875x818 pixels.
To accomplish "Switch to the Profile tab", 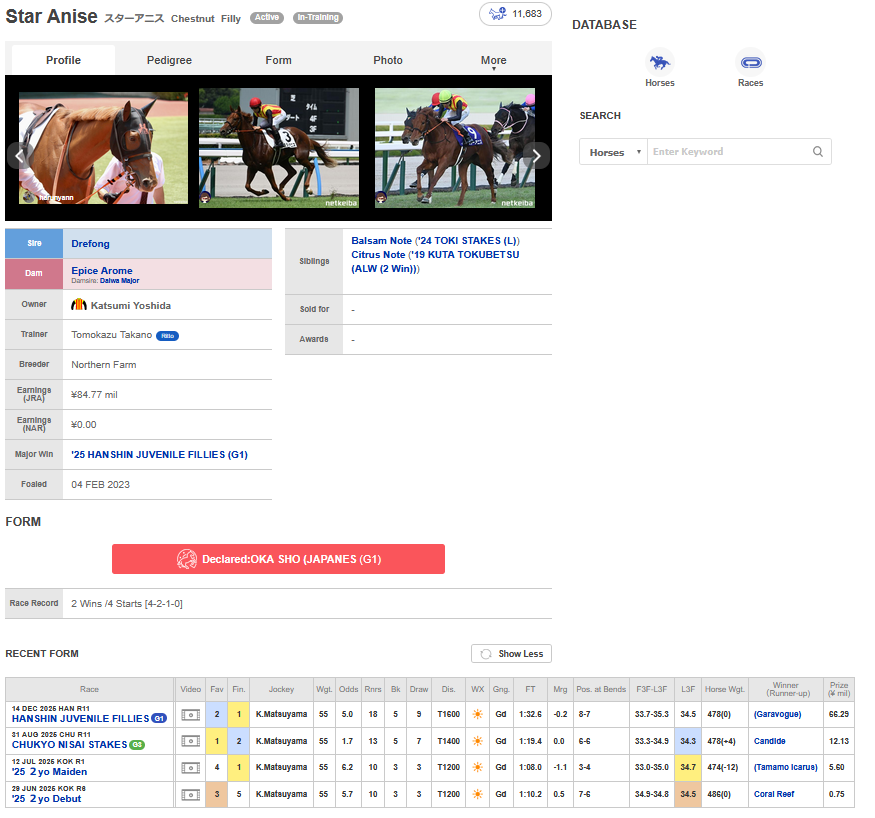I will pos(63,60).
